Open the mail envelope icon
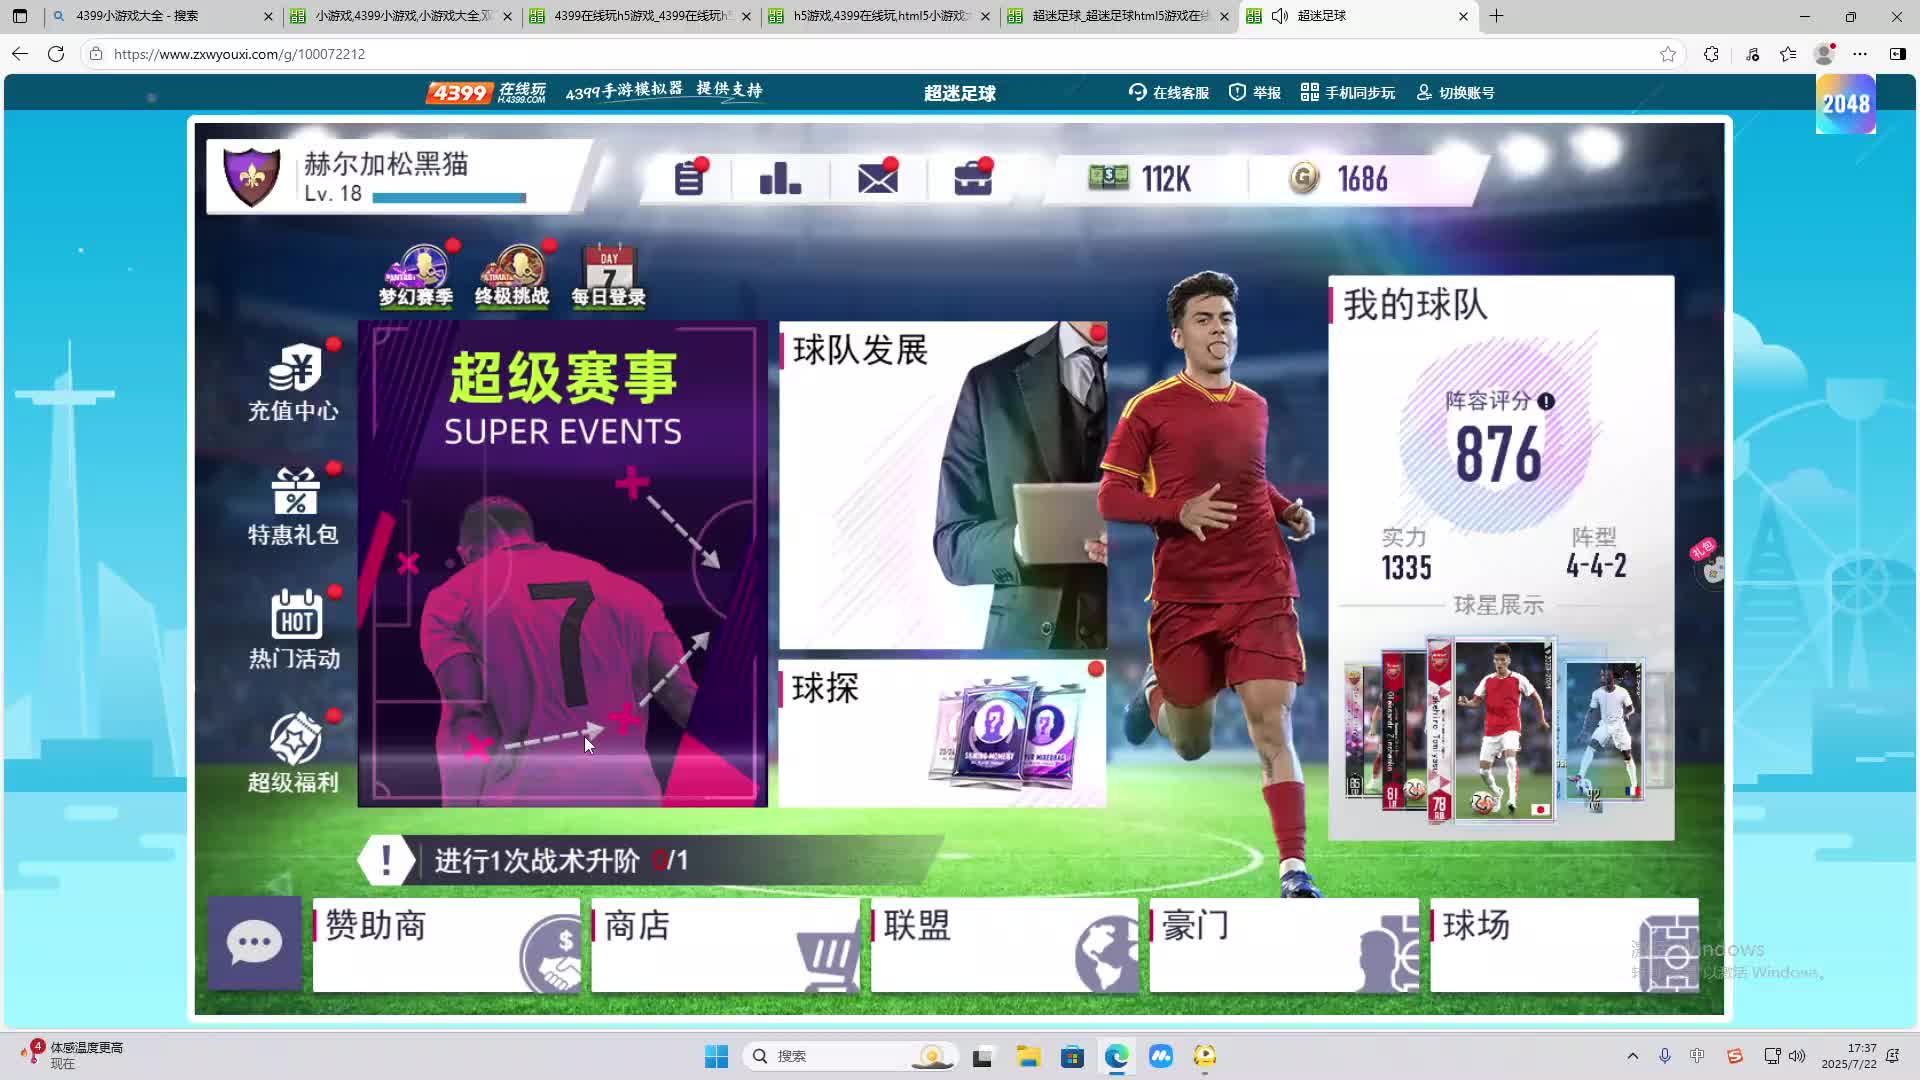The width and height of the screenshot is (1920, 1080). pyautogui.click(x=877, y=180)
